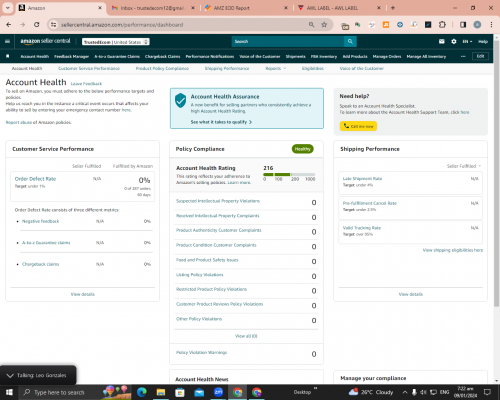
Task: Open Late Shipment Rate link
Action: point(362,179)
